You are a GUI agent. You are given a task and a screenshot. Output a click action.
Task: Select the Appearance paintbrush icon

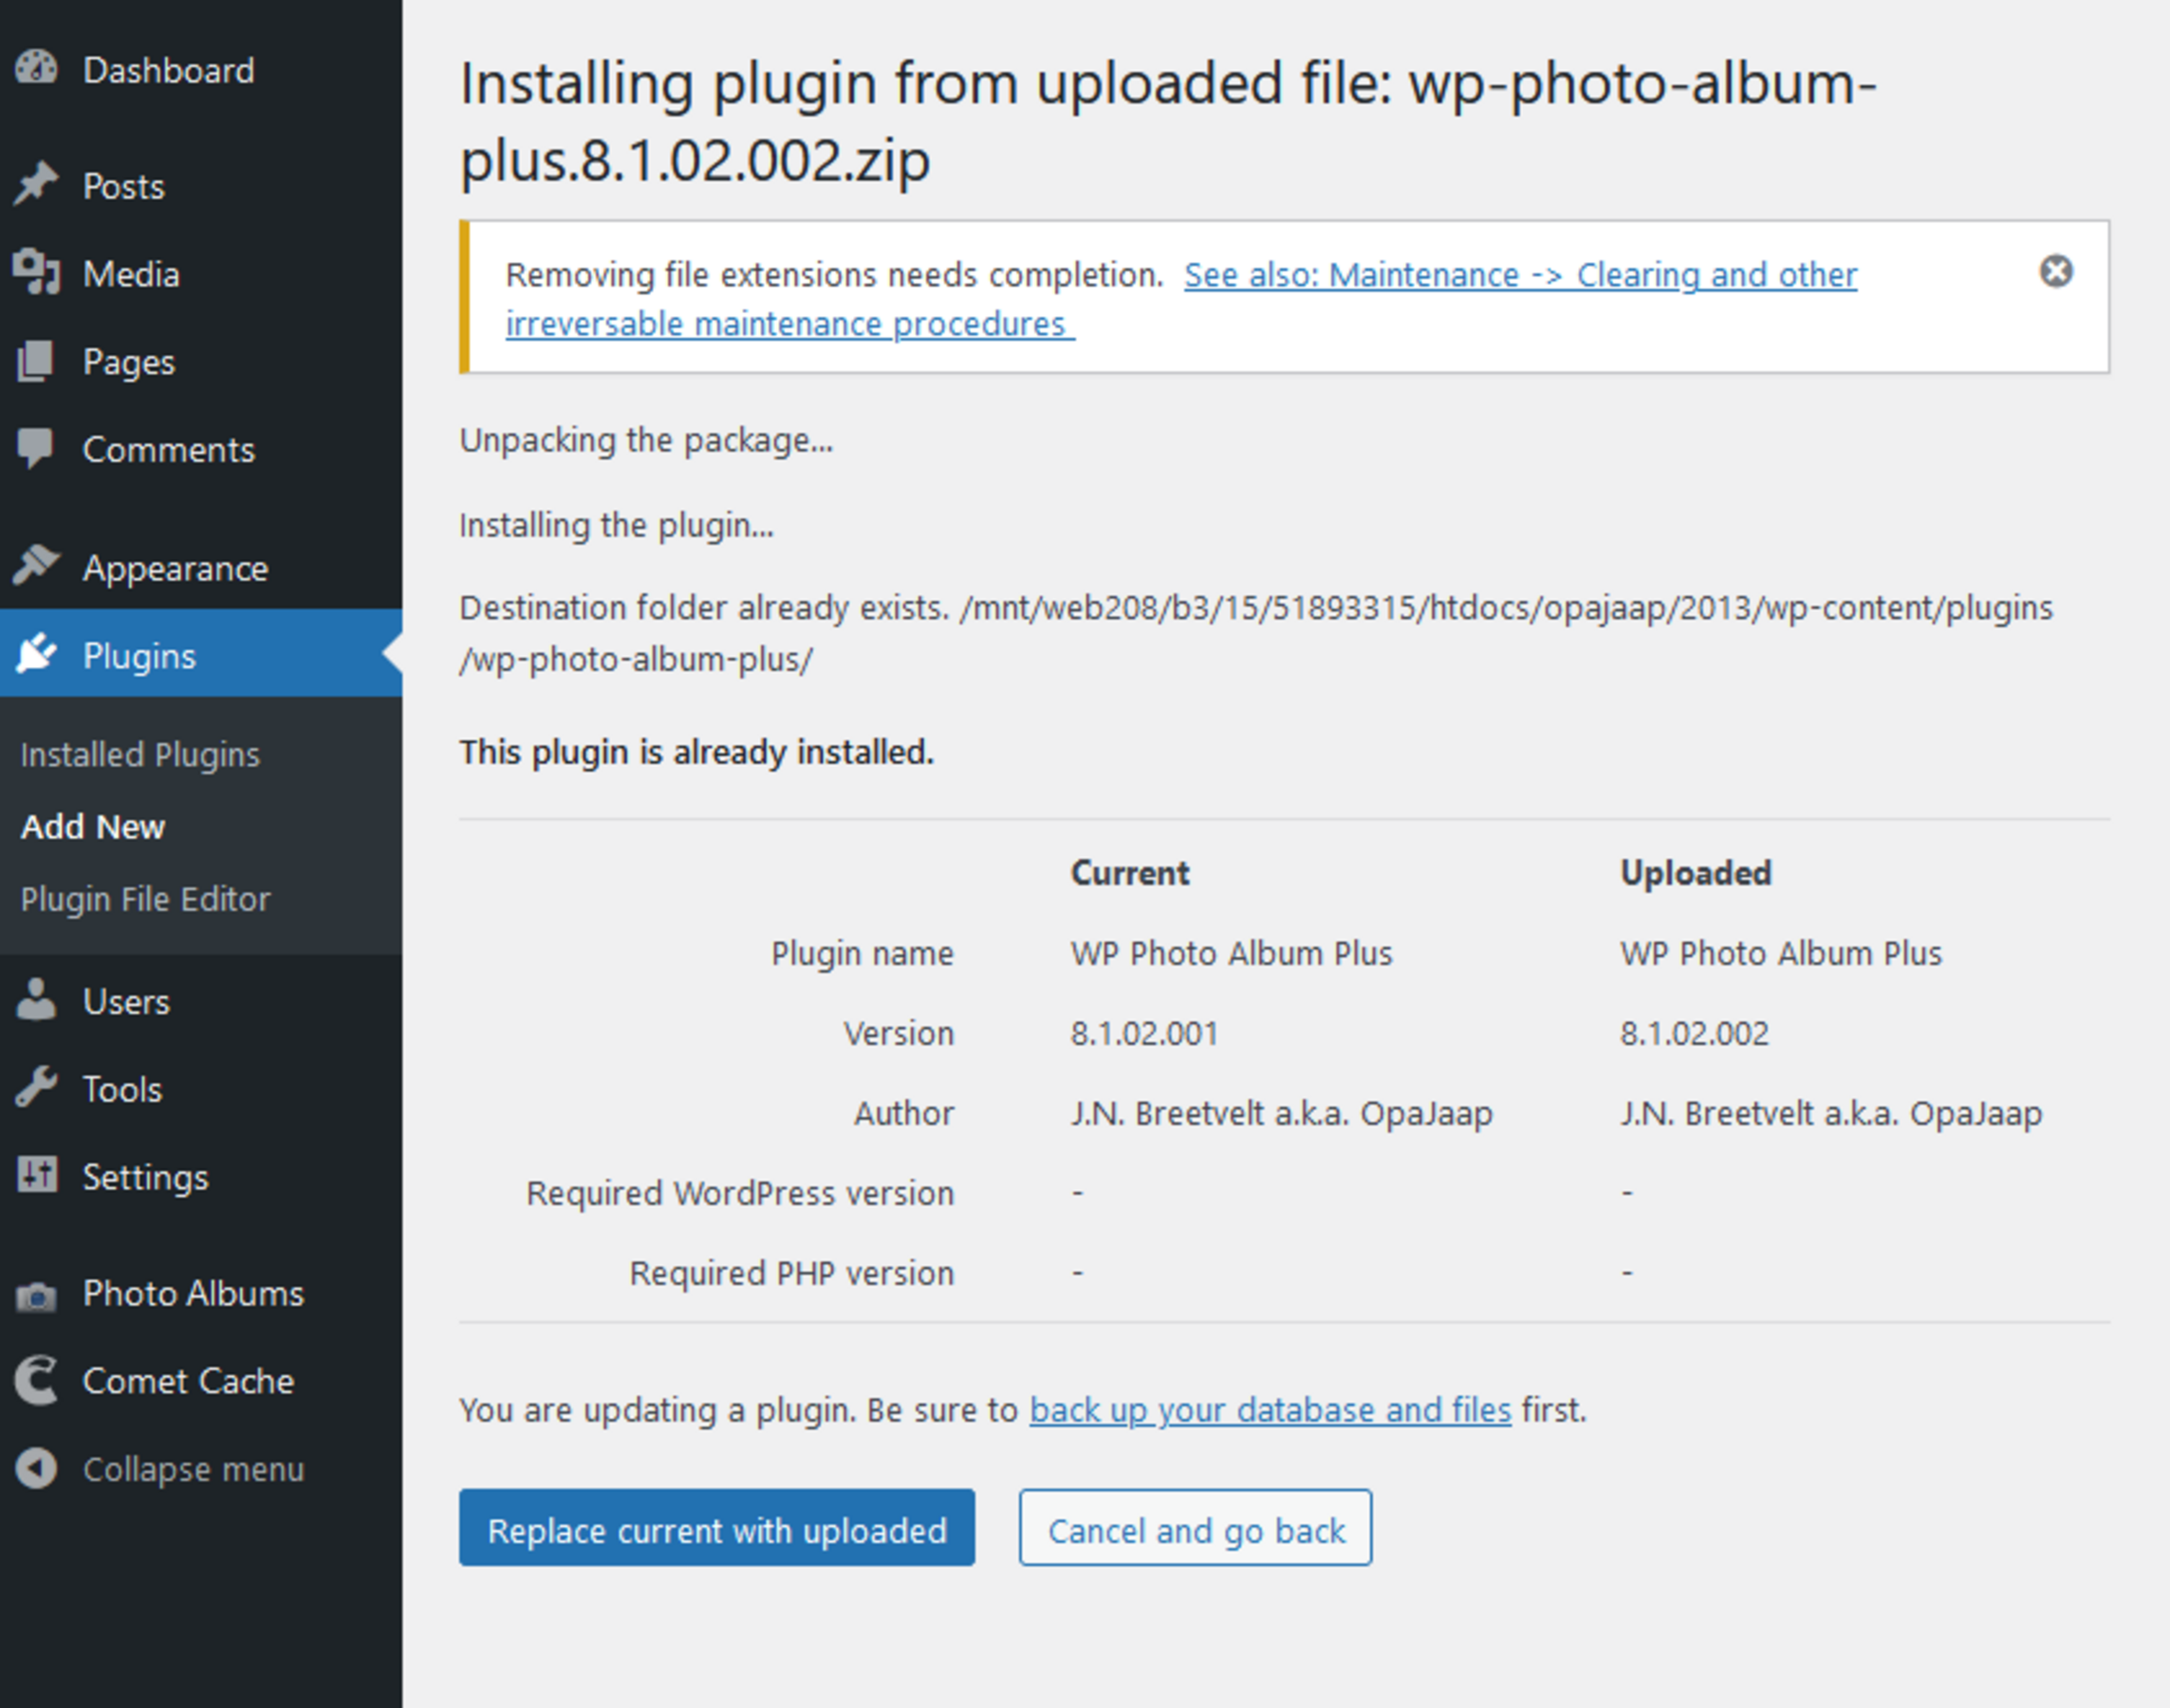37,566
